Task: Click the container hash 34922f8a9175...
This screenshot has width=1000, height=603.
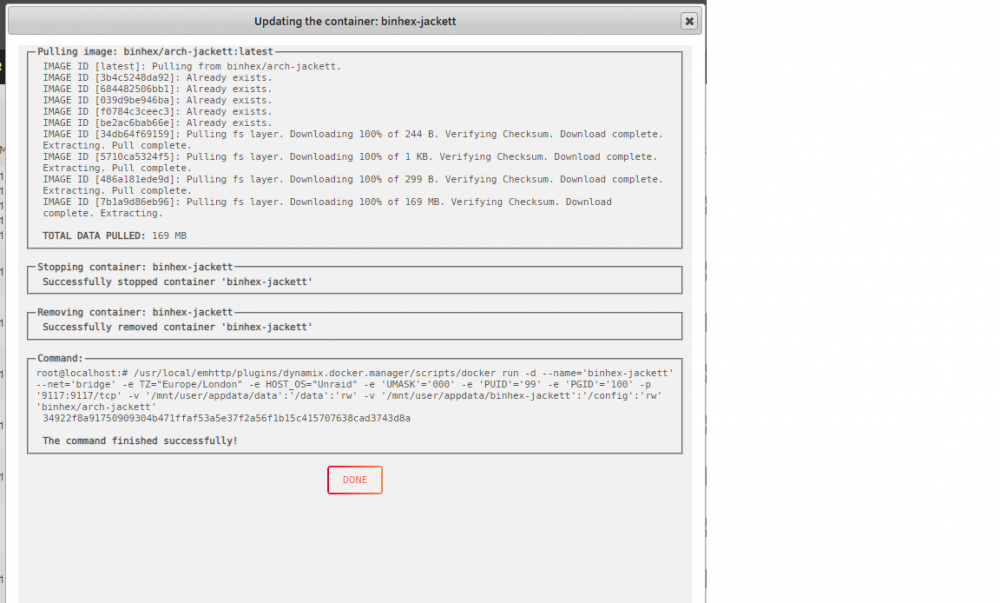Action: click(226, 418)
